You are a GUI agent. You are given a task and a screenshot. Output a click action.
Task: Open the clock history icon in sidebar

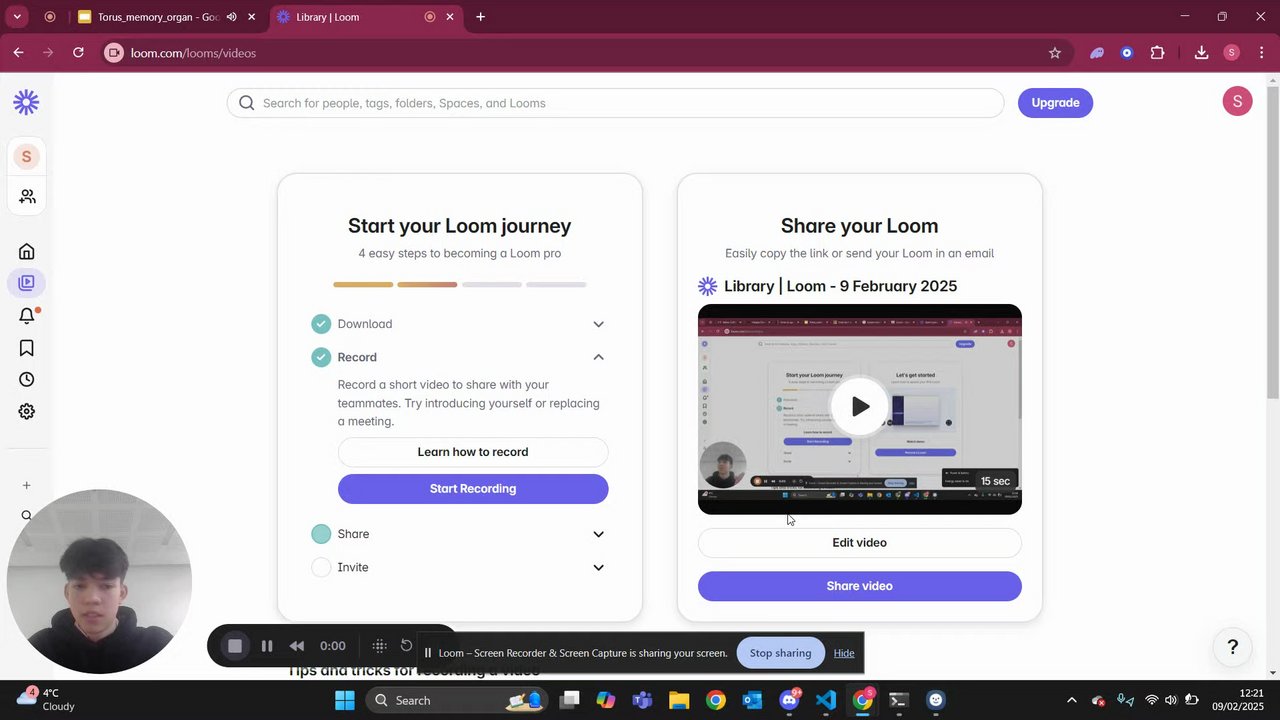tap(27, 380)
